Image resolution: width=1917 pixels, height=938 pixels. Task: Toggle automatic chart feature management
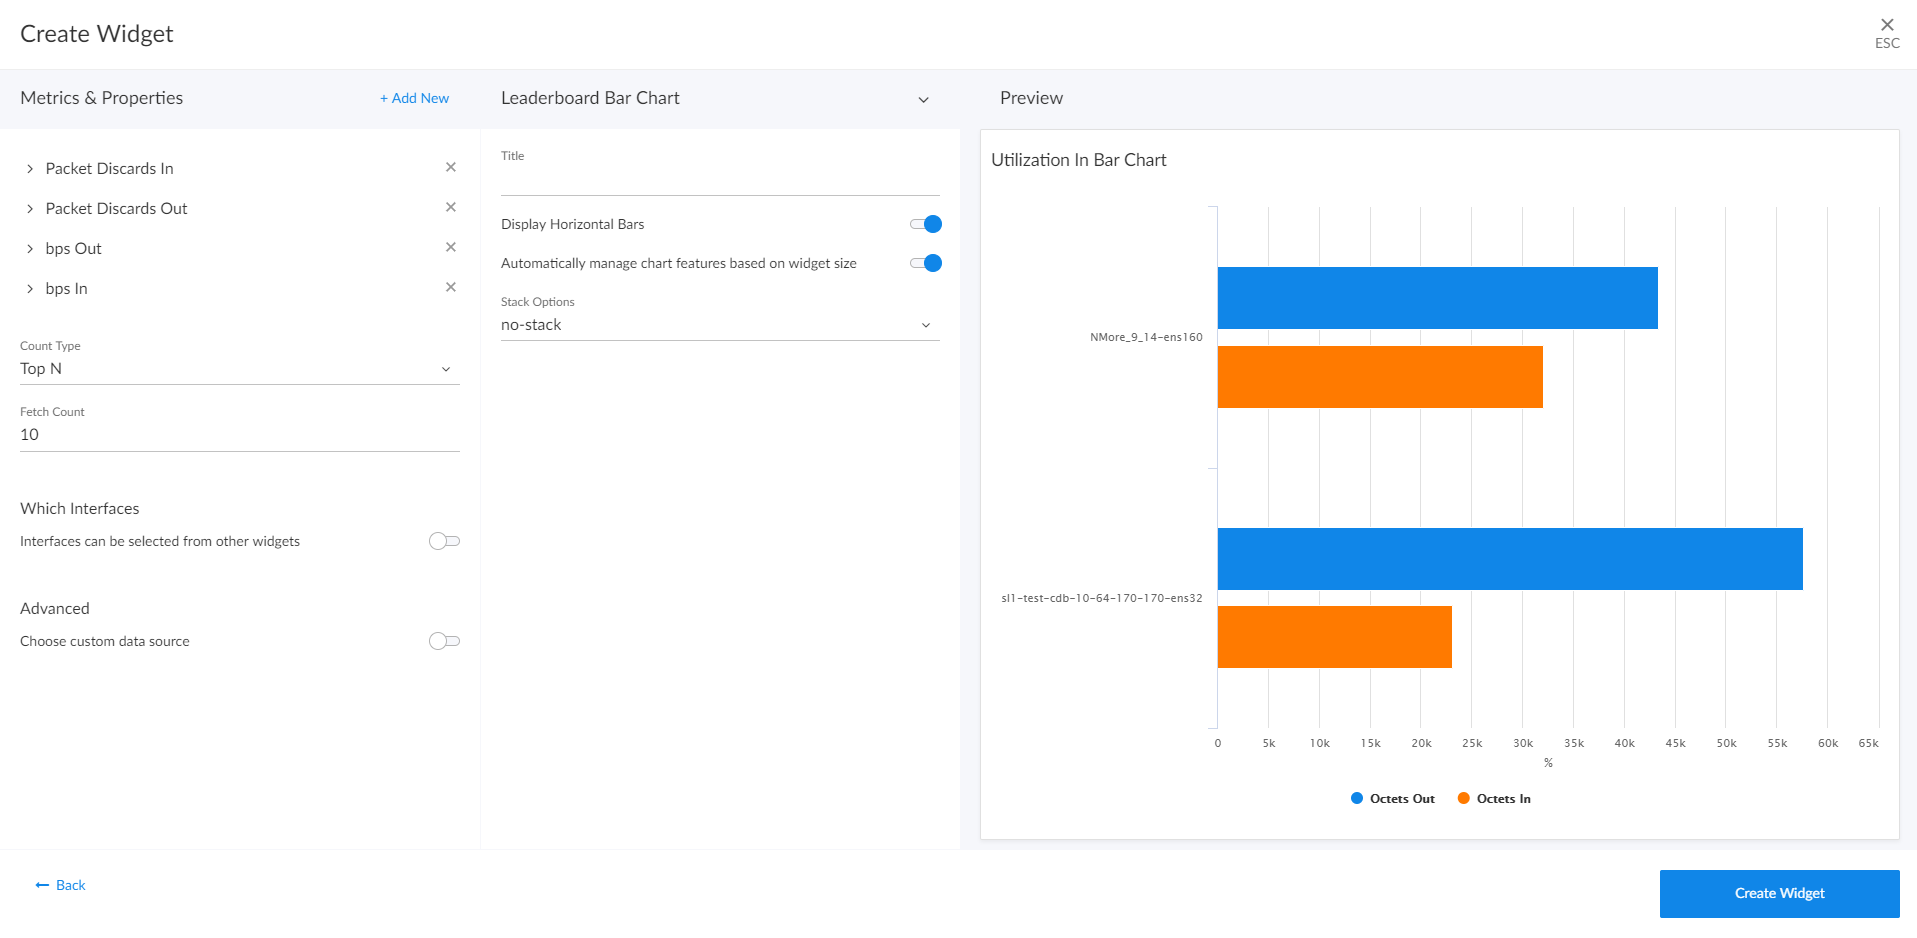926,263
